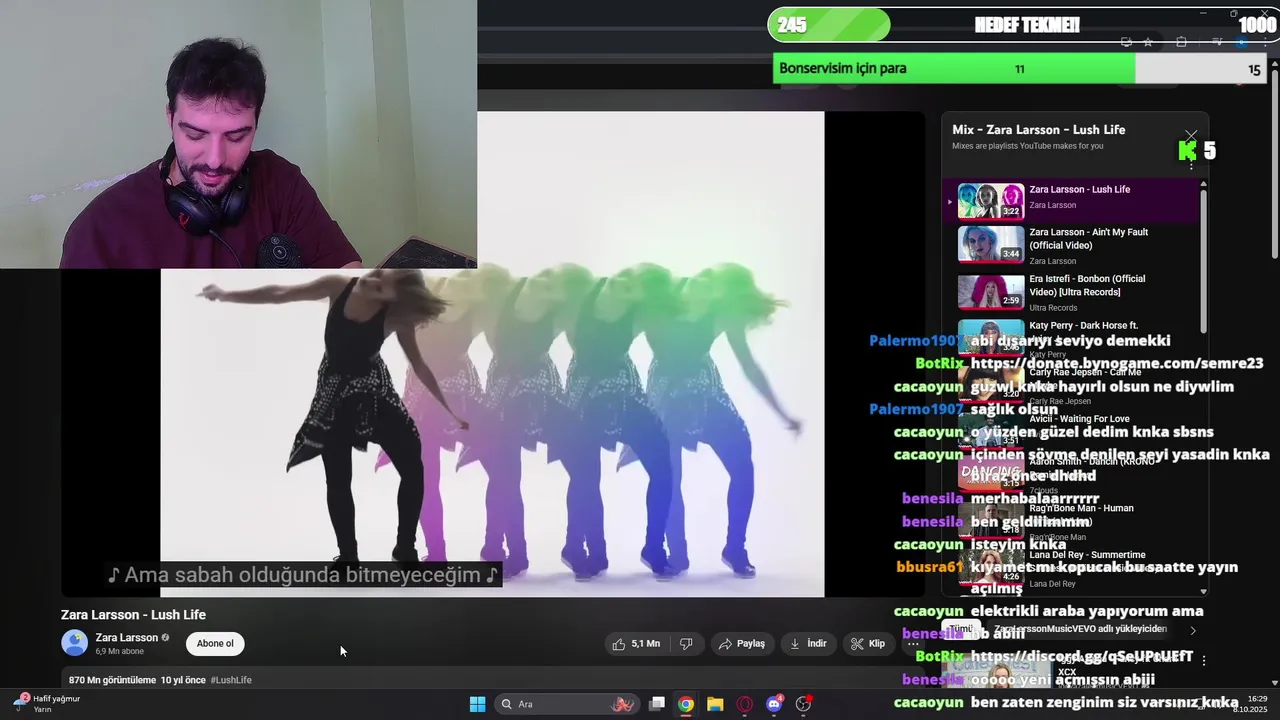The width and height of the screenshot is (1280, 720).
Task: Switch to Google Chrome in taskbar
Action: (685, 704)
